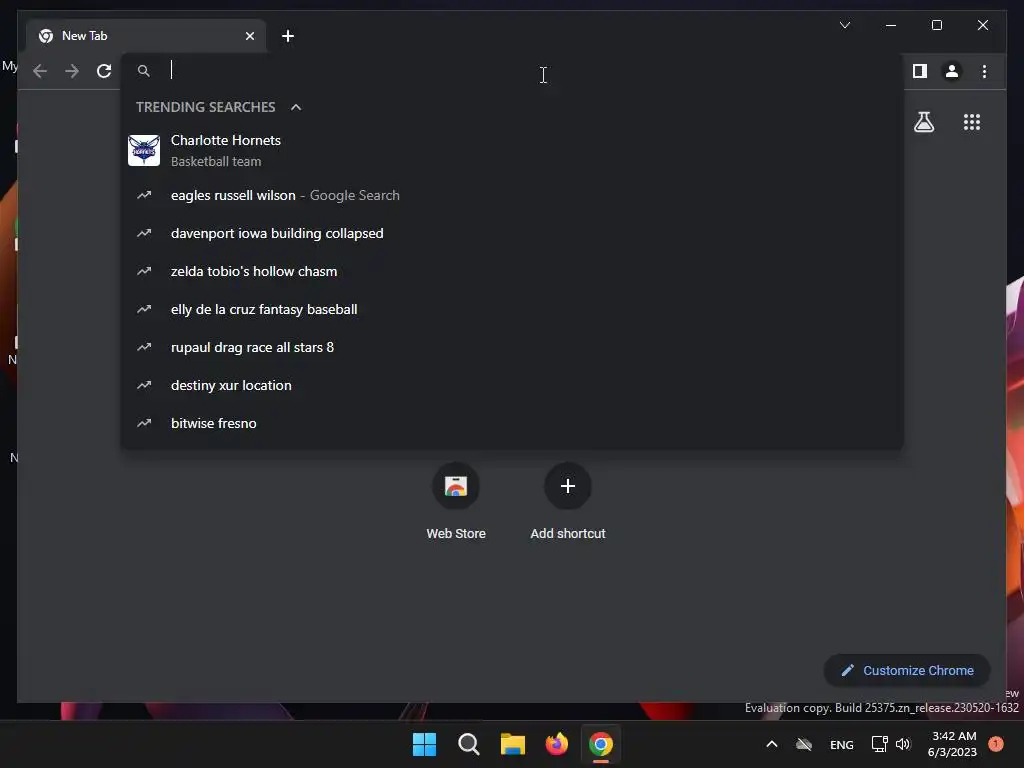Select 'destiny xur location' suggestion
Screen dimensions: 1024x768
tap(512, 385)
